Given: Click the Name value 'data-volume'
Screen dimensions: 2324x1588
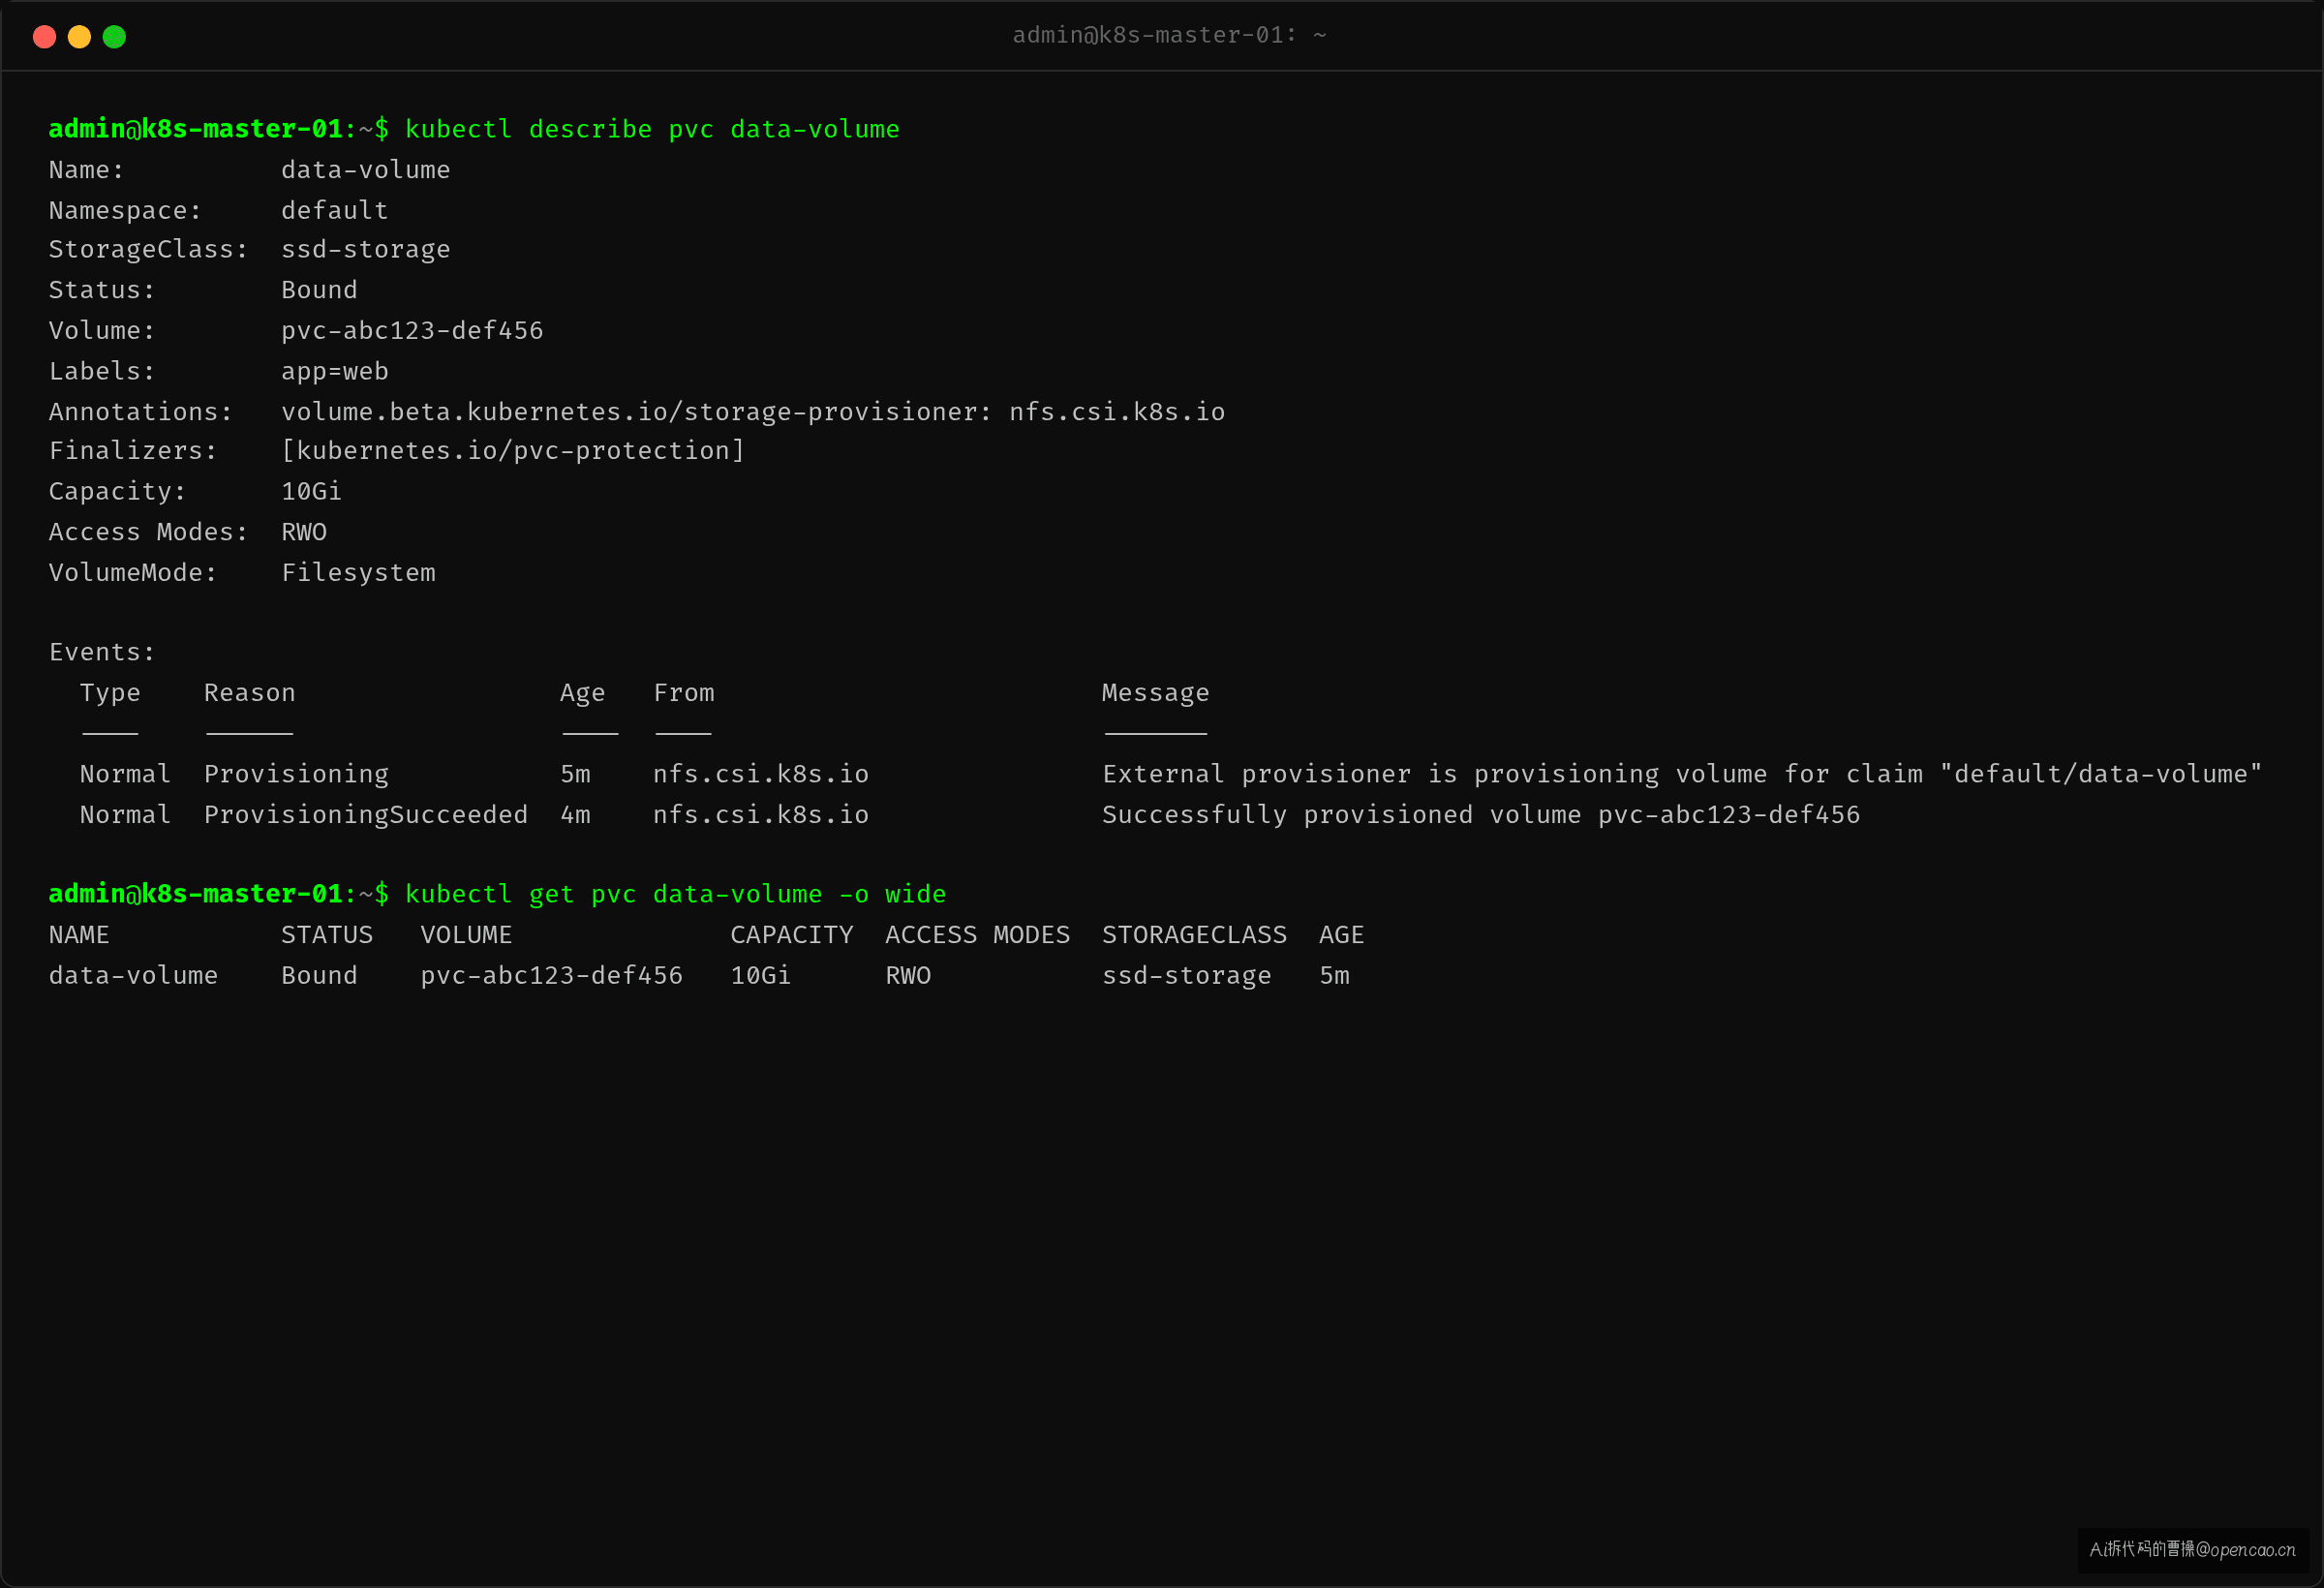Looking at the screenshot, I should click(x=365, y=170).
